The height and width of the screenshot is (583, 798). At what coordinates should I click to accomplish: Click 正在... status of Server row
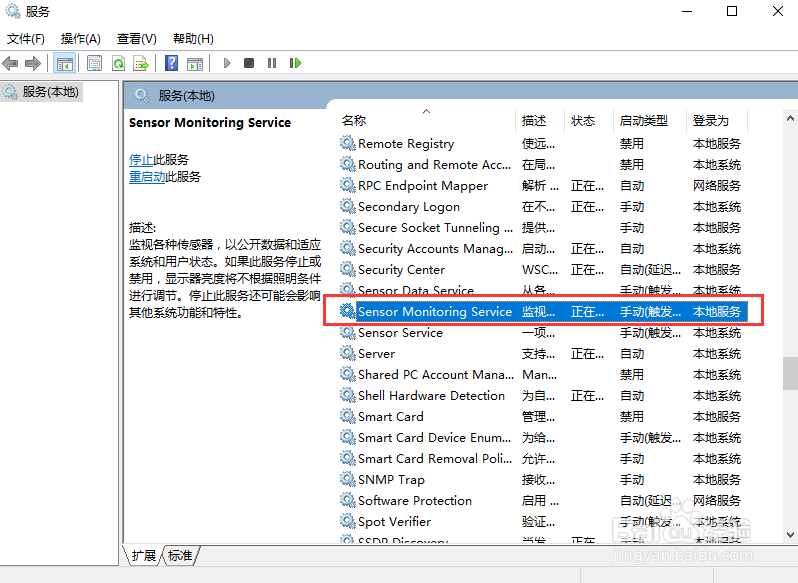(x=587, y=354)
